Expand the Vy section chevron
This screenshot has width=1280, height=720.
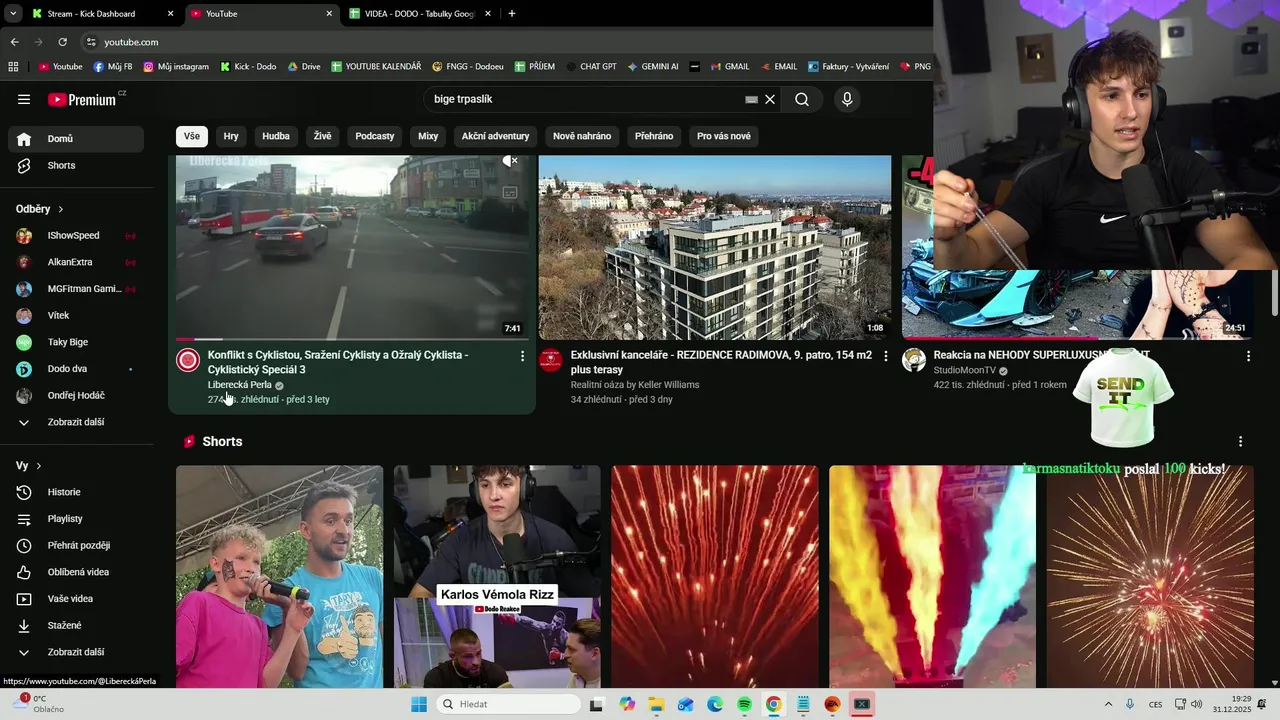[39, 466]
